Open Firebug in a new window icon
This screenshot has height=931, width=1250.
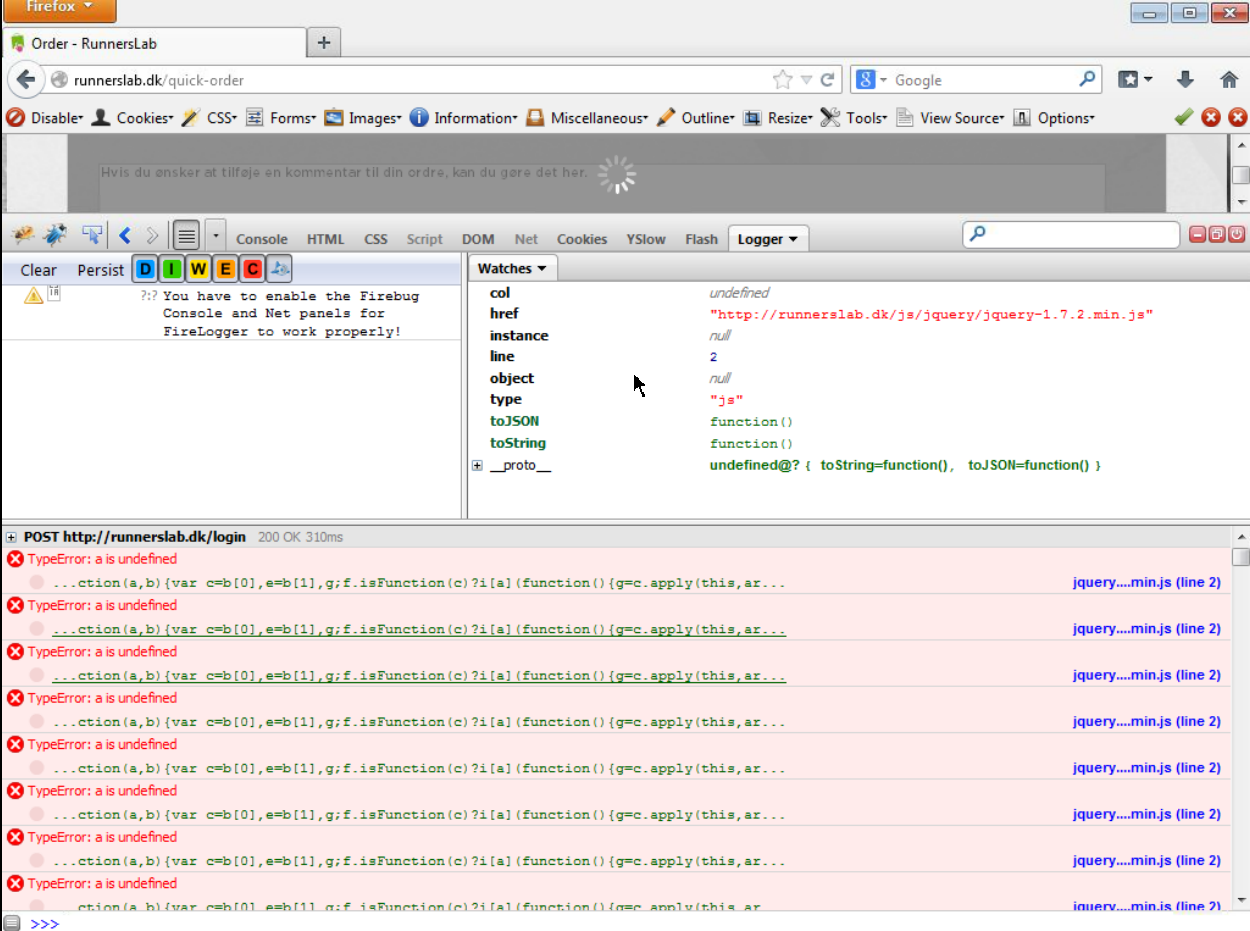click(1217, 235)
